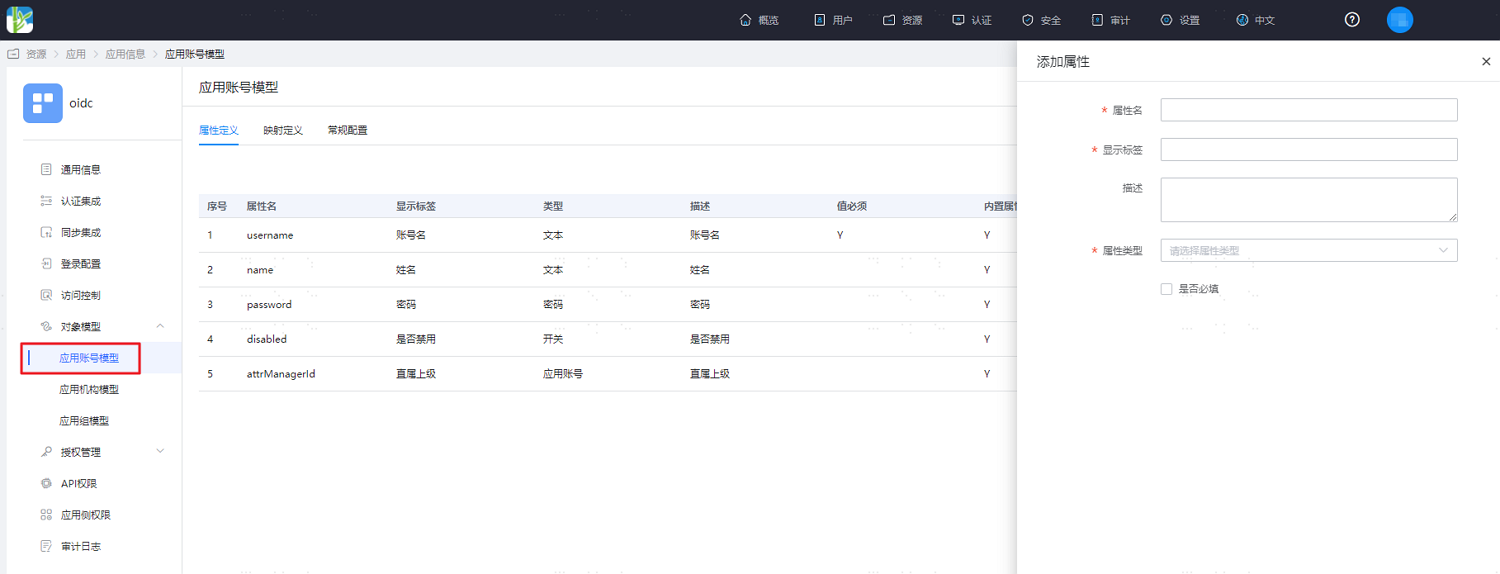Click the 安全 shield icon
The width and height of the screenshot is (1500, 574).
[1028, 20]
